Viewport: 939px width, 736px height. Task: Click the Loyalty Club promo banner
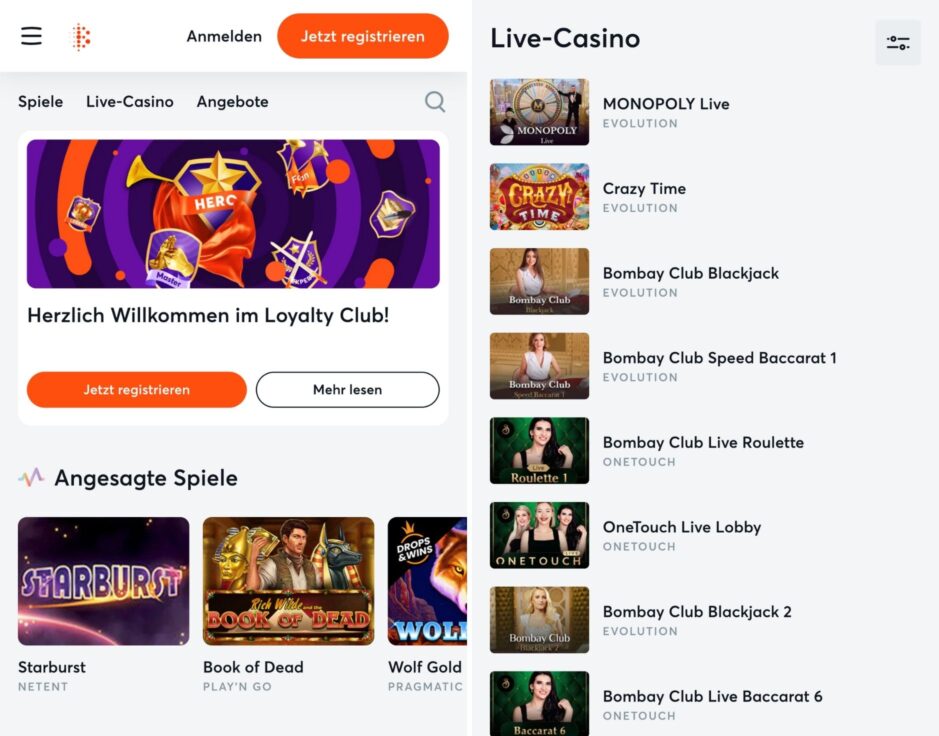tap(233, 214)
